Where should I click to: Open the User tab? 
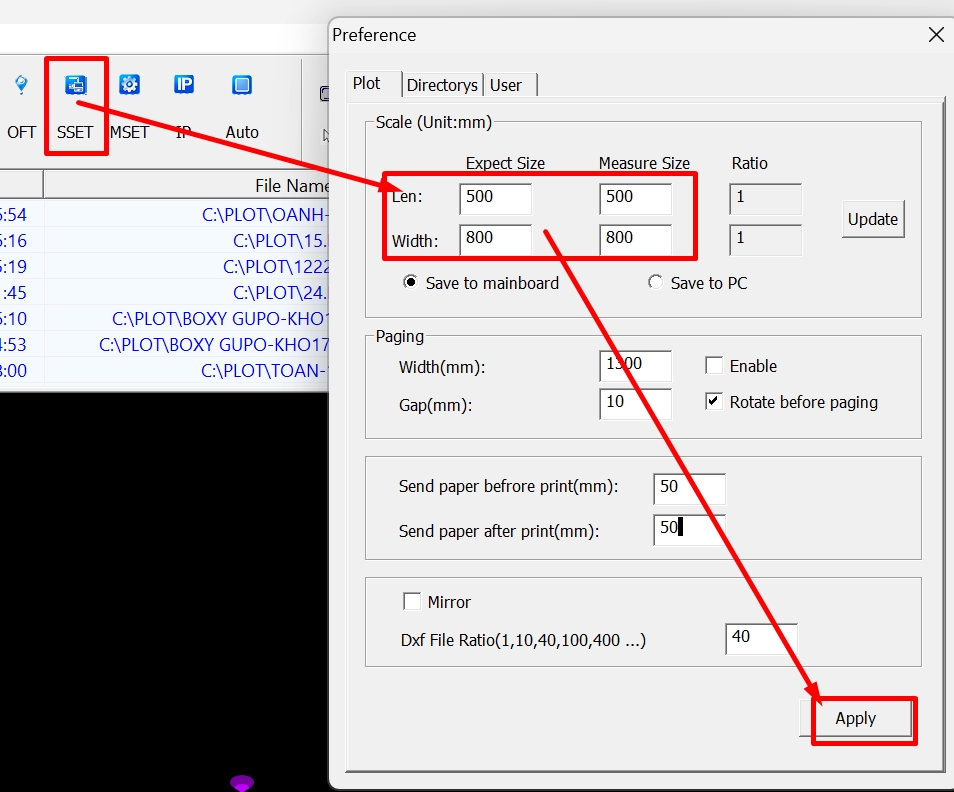click(505, 85)
